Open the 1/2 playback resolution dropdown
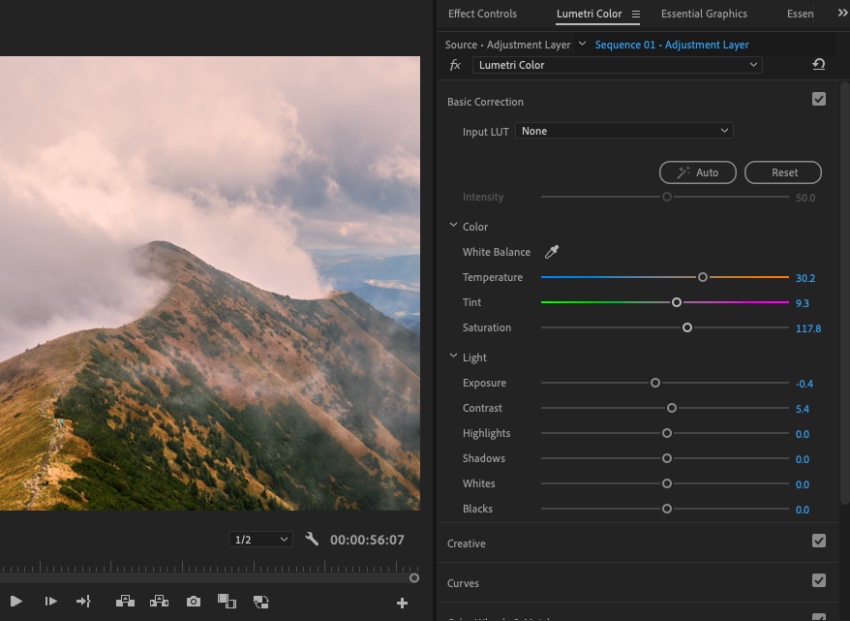This screenshot has height=621, width=850. [x=260, y=540]
